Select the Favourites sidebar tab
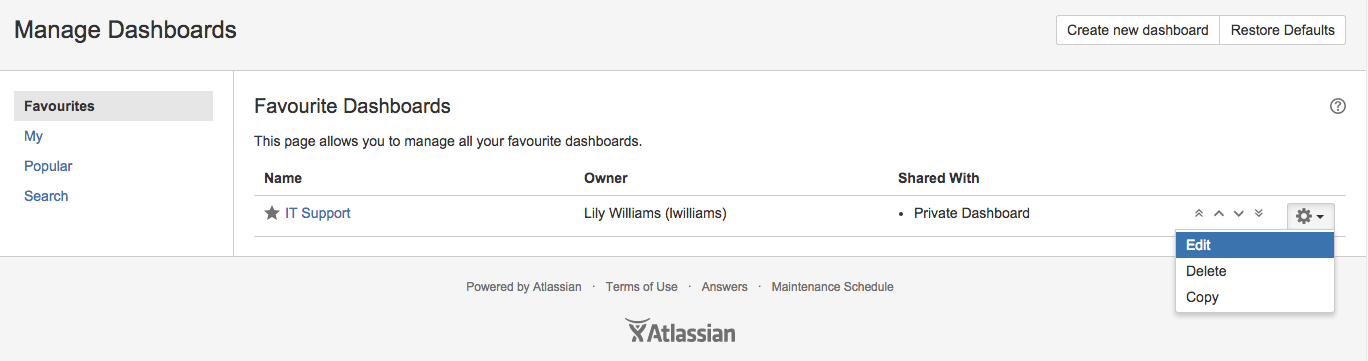The width and height of the screenshot is (1368, 361). [x=114, y=106]
